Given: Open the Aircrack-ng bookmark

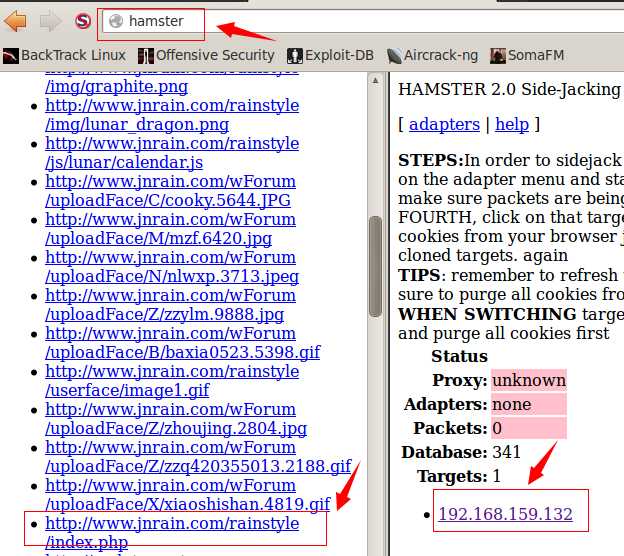Looking at the screenshot, I should coord(433,55).
